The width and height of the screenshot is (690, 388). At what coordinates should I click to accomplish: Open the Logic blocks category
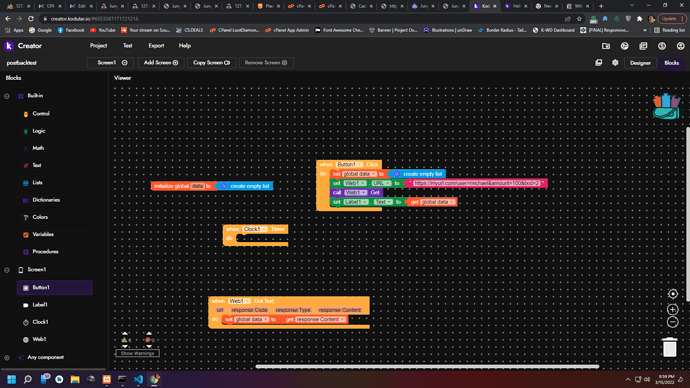click(39, 131)
